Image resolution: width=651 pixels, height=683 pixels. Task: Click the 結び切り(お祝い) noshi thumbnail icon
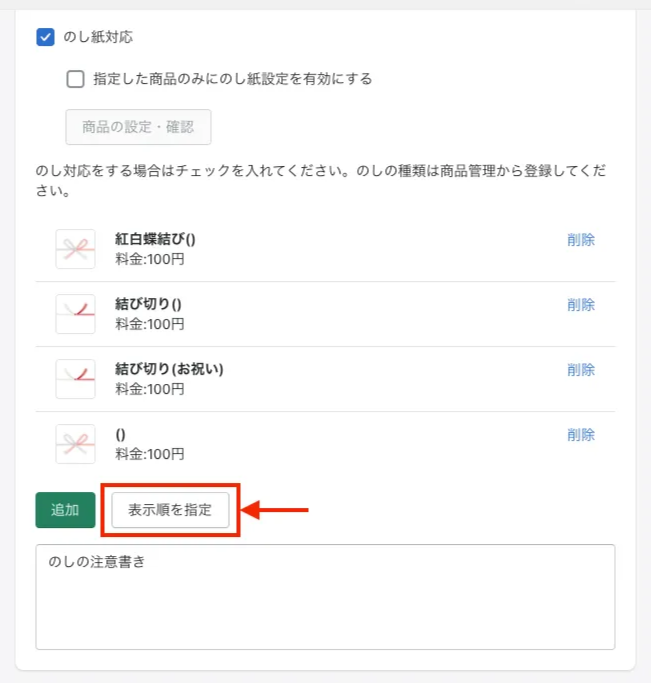coord(75,379)
